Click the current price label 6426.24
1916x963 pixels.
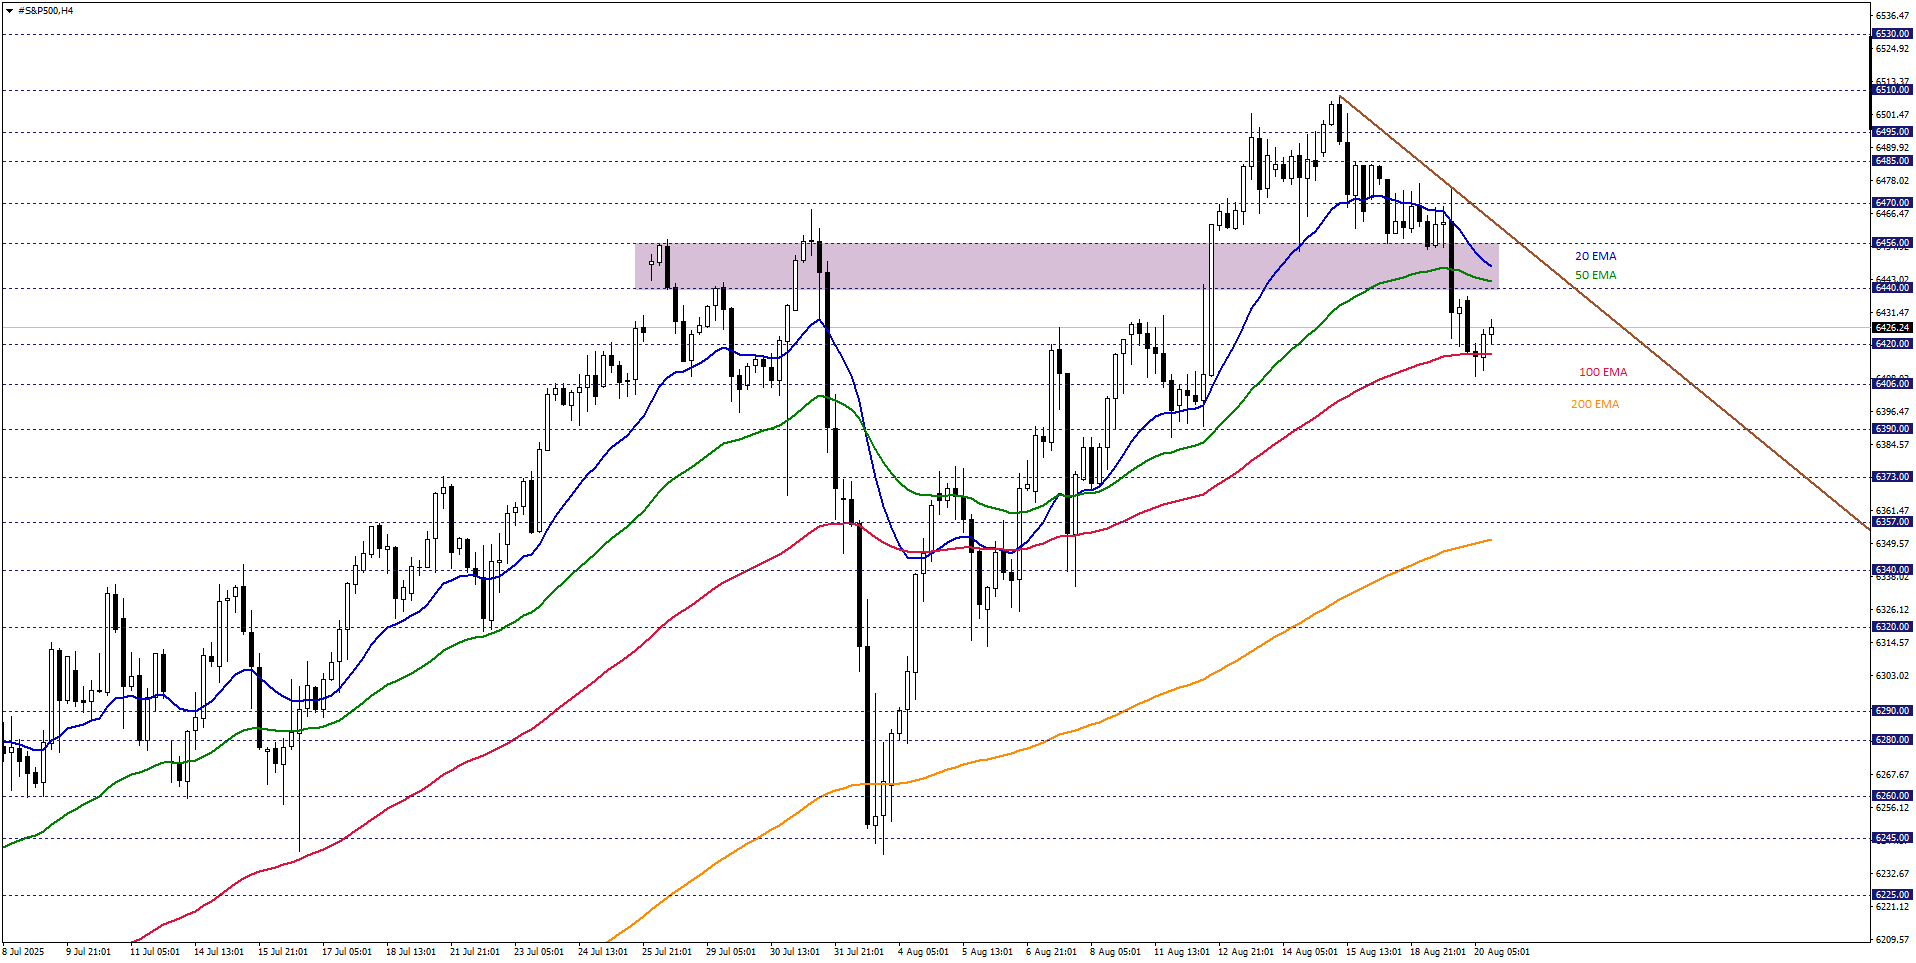1892,328
